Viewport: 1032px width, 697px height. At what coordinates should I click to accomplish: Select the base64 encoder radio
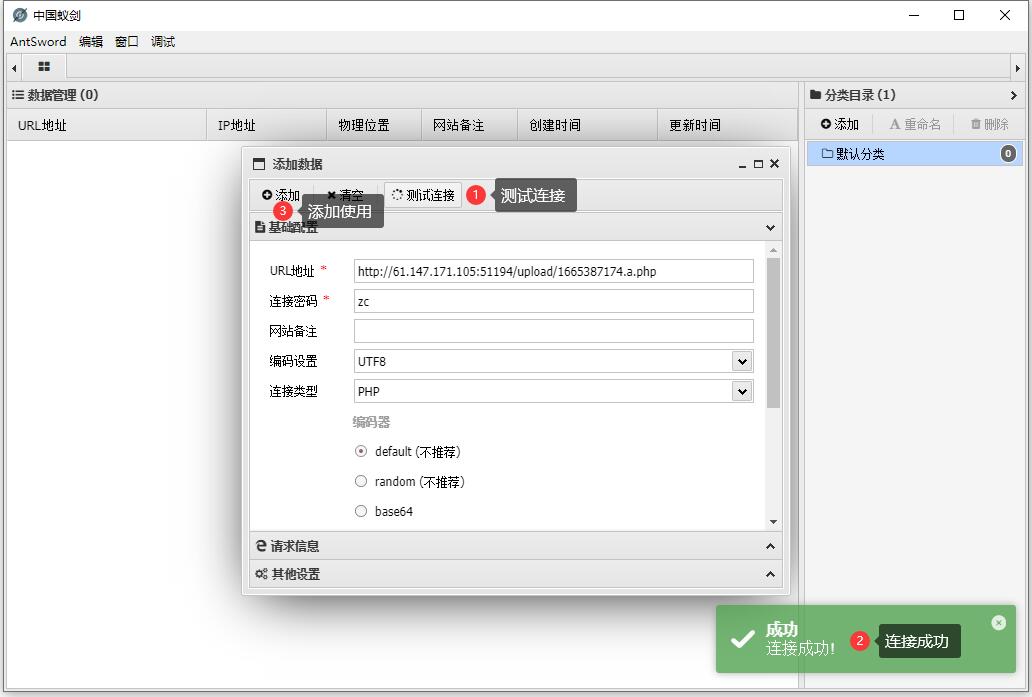tap(361, 511)
